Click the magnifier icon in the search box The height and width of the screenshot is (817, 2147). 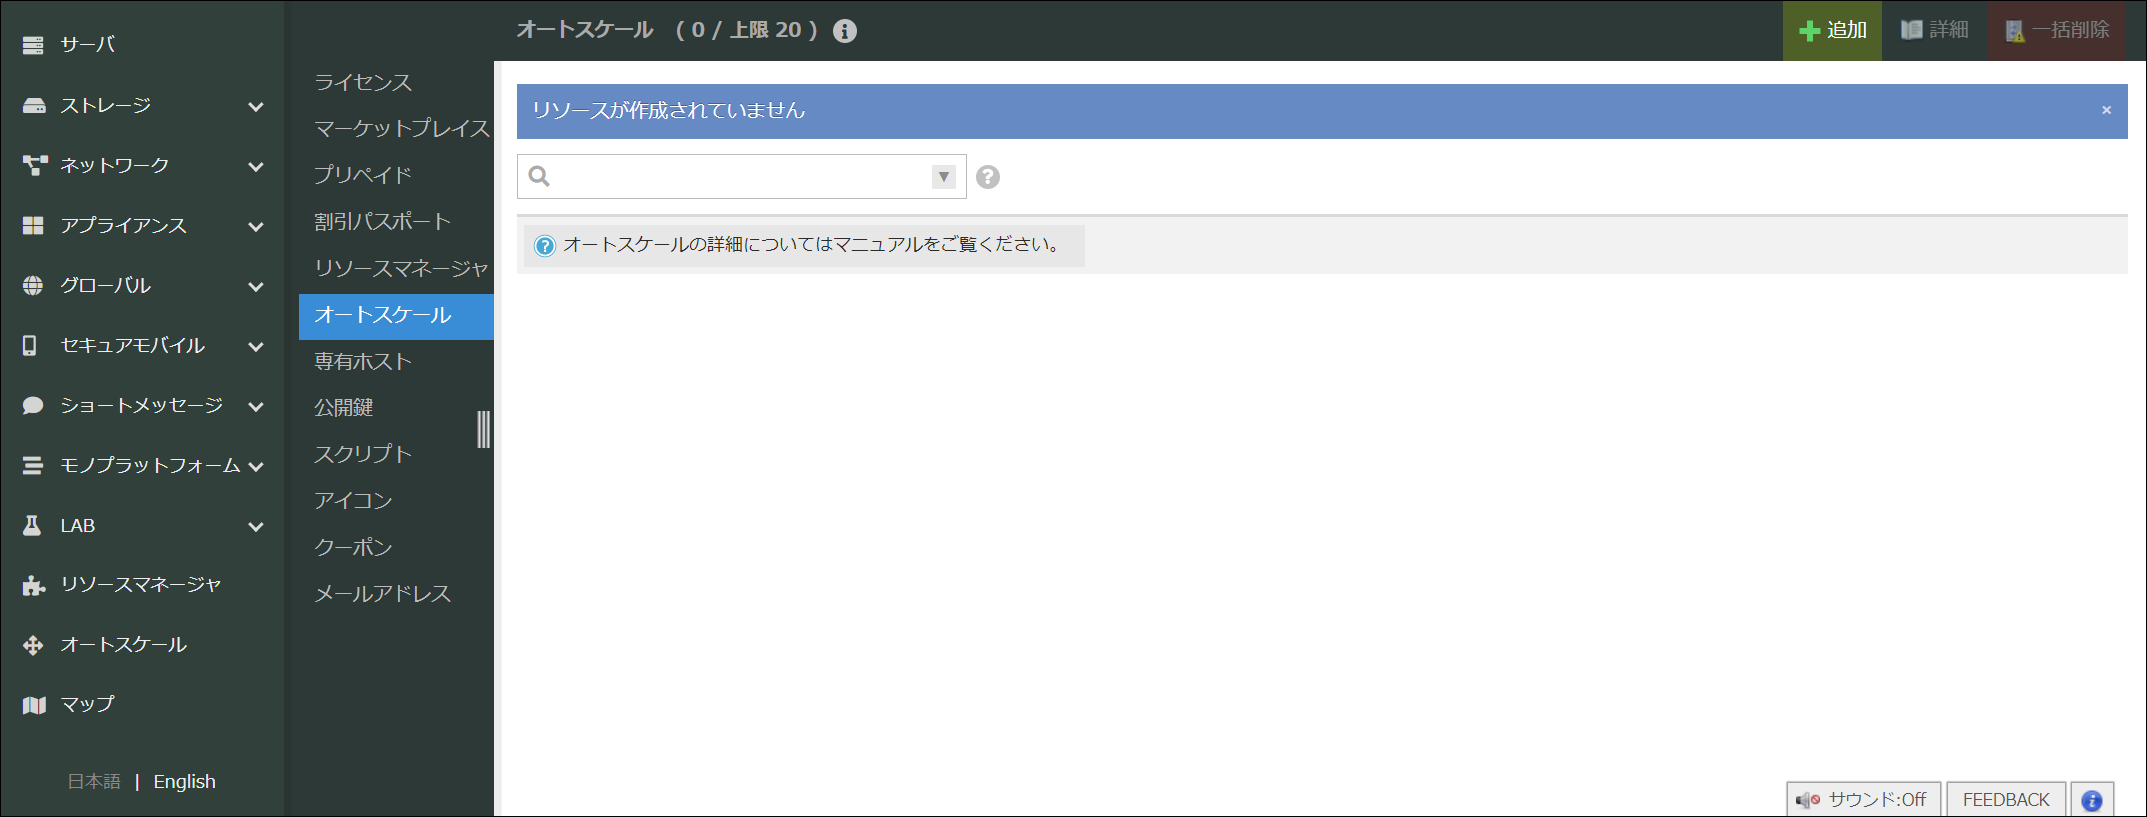pos(539,177)
